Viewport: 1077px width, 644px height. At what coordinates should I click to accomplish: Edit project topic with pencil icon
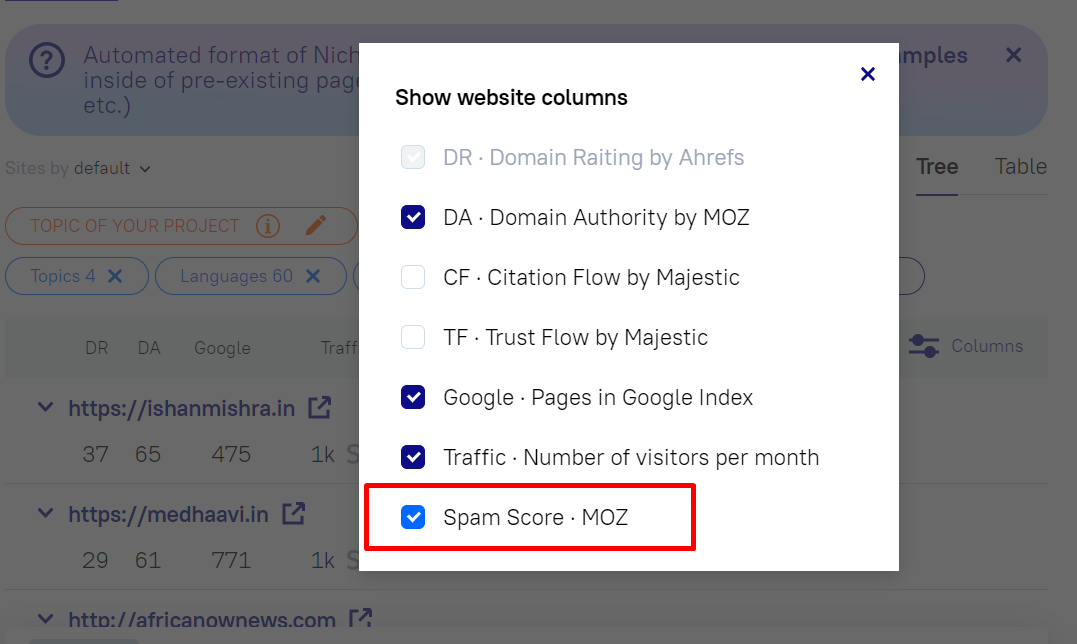316,226
